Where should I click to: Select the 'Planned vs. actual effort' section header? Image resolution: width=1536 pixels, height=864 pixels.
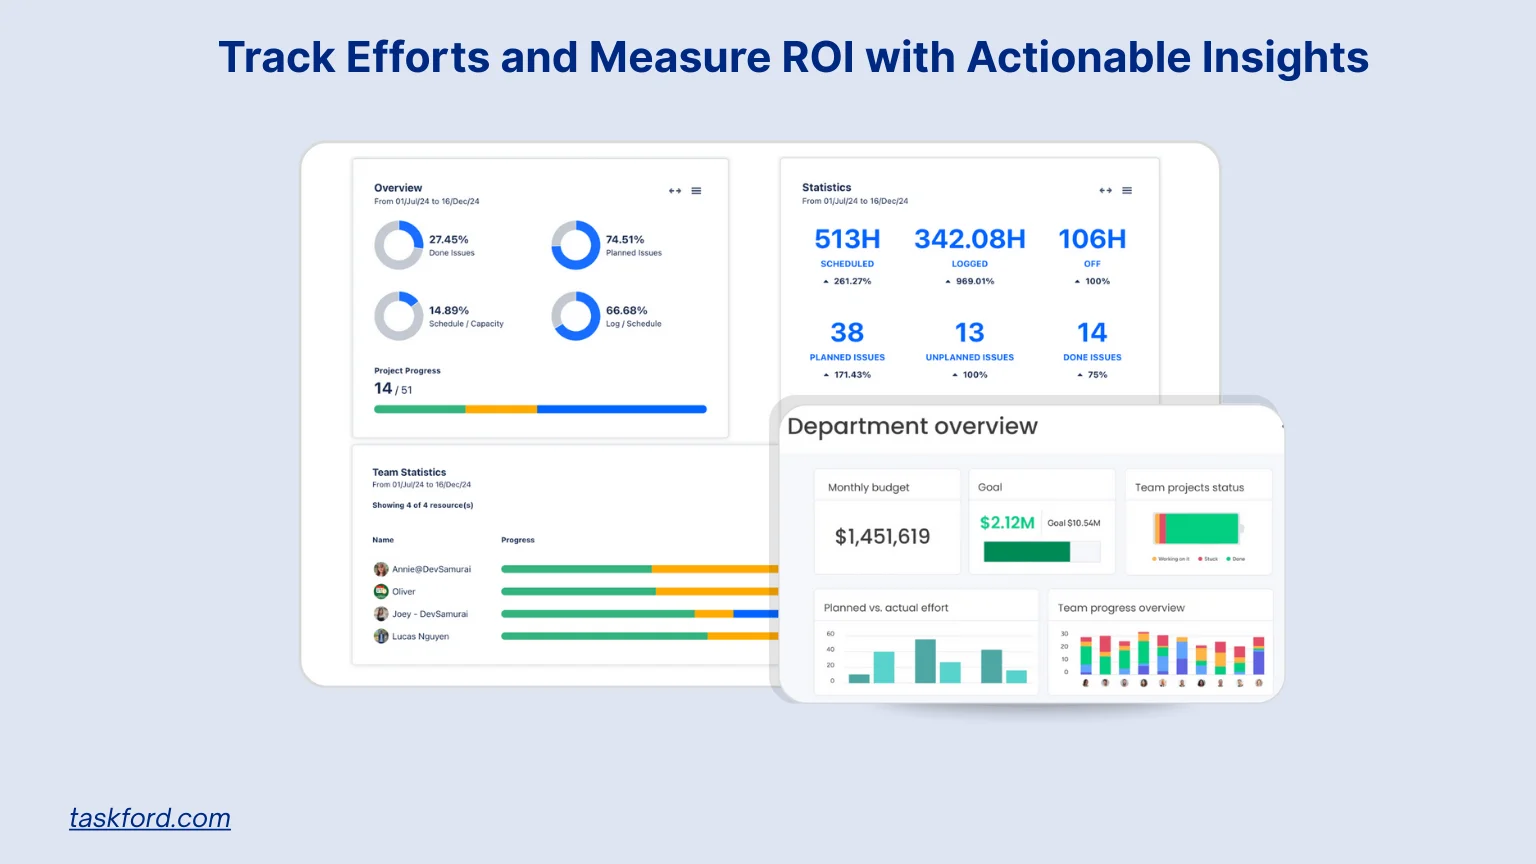(x=888, y=607)
